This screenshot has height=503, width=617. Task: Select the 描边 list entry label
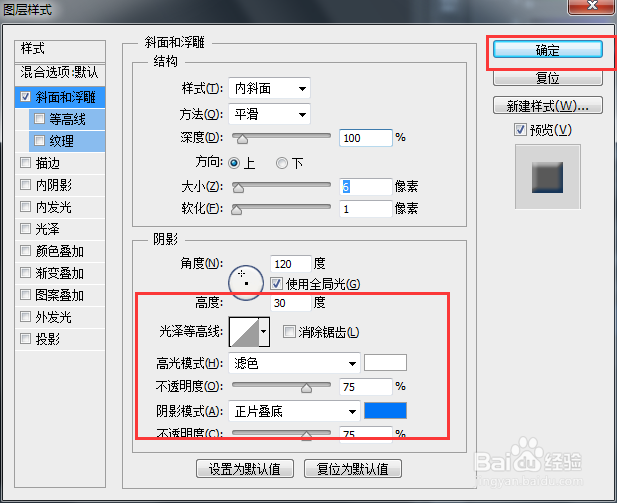click(x=47, y=163)
